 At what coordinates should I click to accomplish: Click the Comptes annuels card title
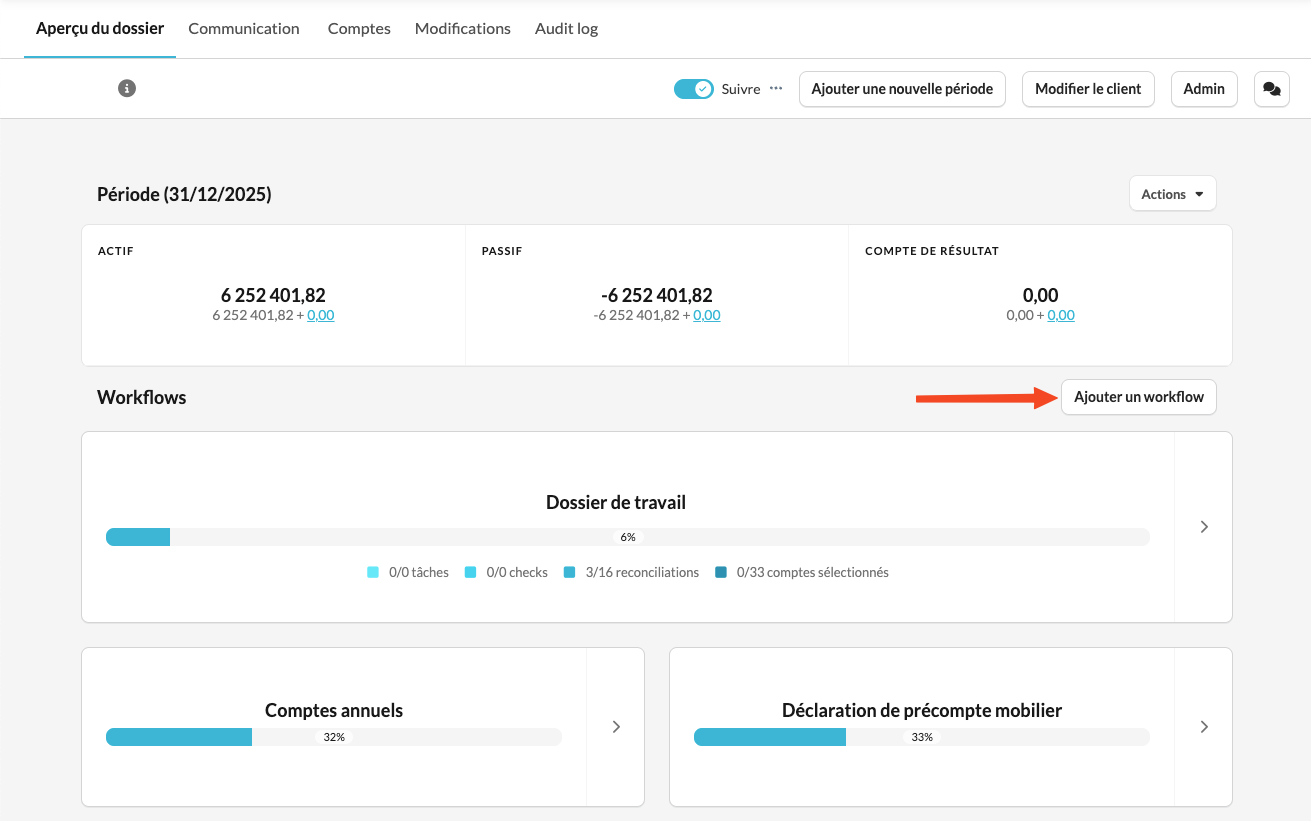coord(334,711)
